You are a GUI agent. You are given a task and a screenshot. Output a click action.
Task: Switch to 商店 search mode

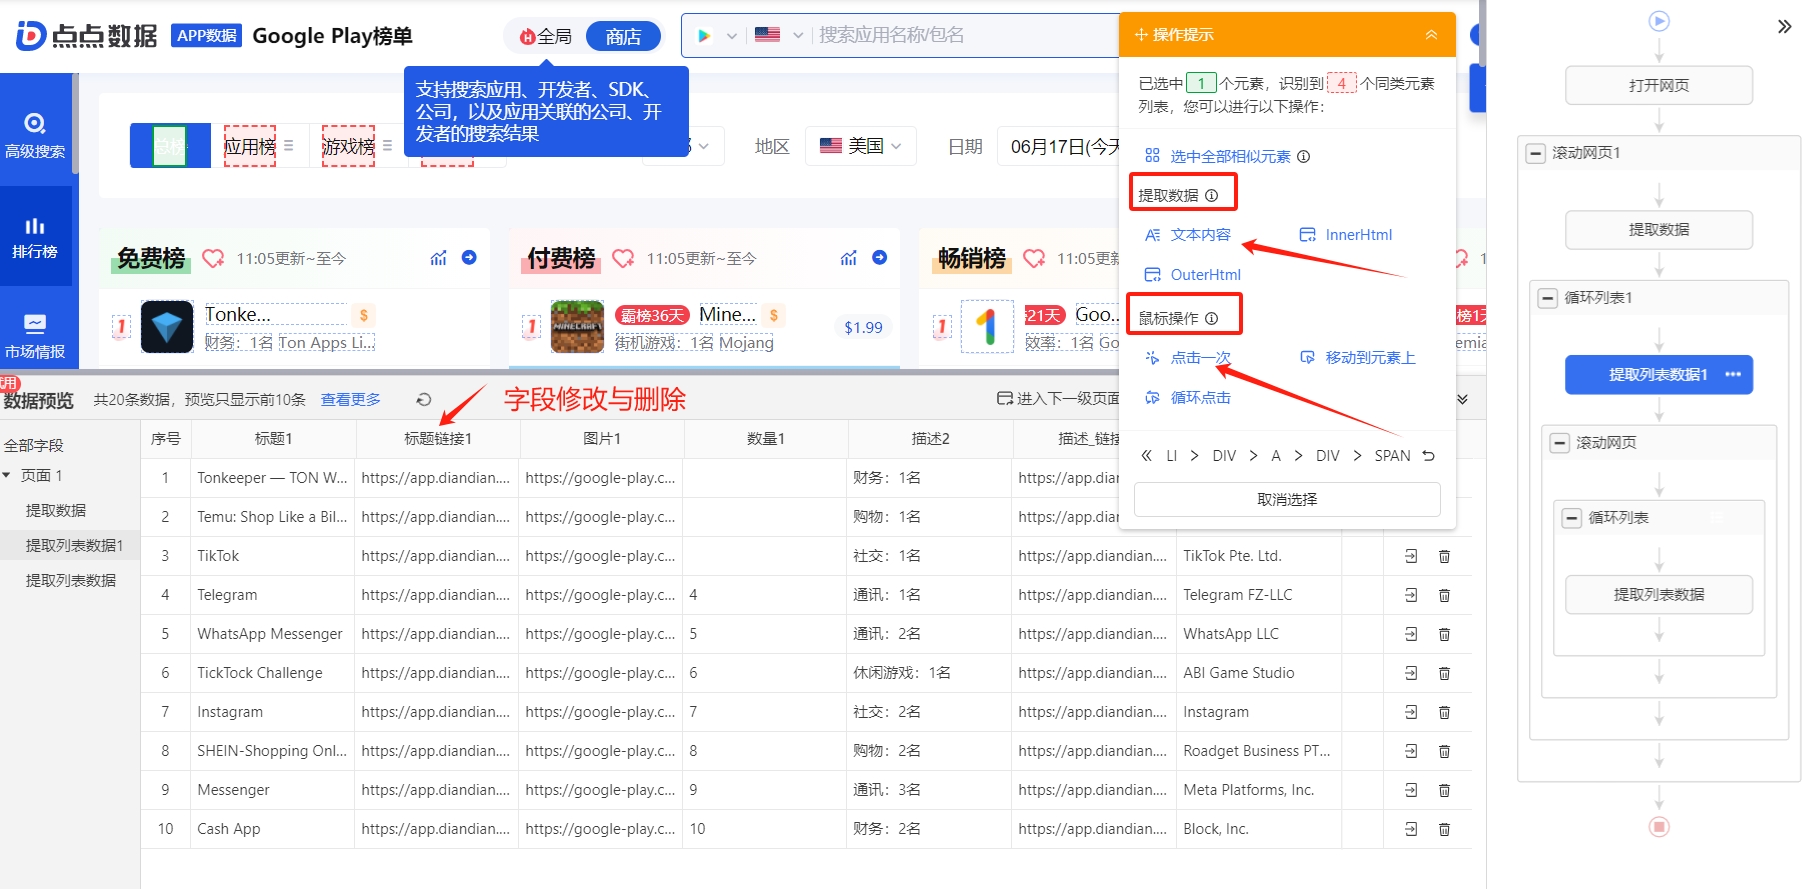tap(623, 37)
